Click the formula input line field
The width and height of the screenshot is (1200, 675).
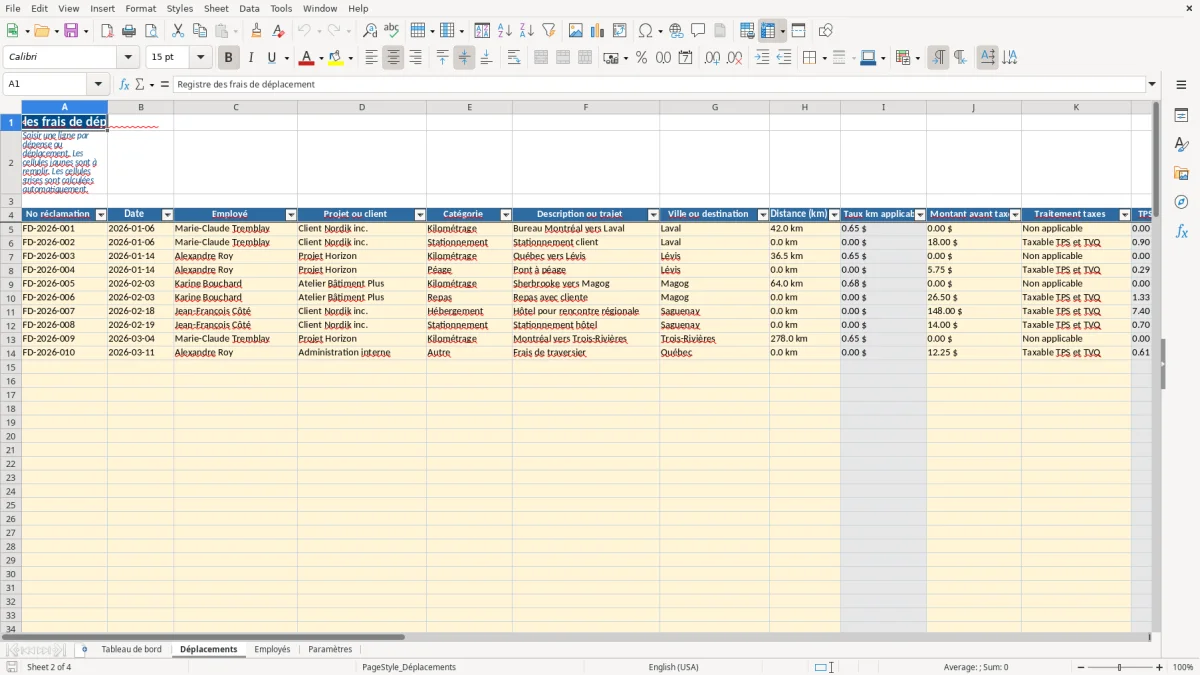pos(660,84)
